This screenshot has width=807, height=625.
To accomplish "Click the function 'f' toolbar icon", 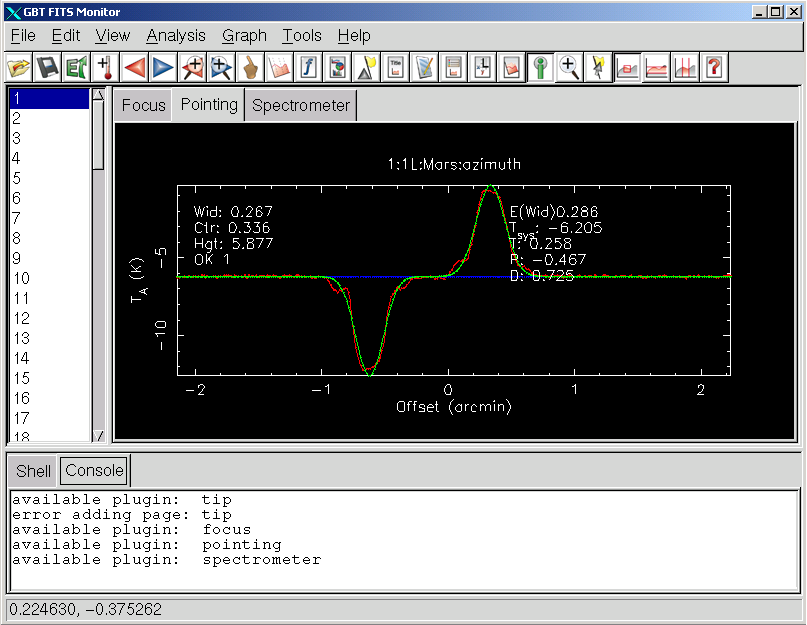I will click(x=309, y=68).
